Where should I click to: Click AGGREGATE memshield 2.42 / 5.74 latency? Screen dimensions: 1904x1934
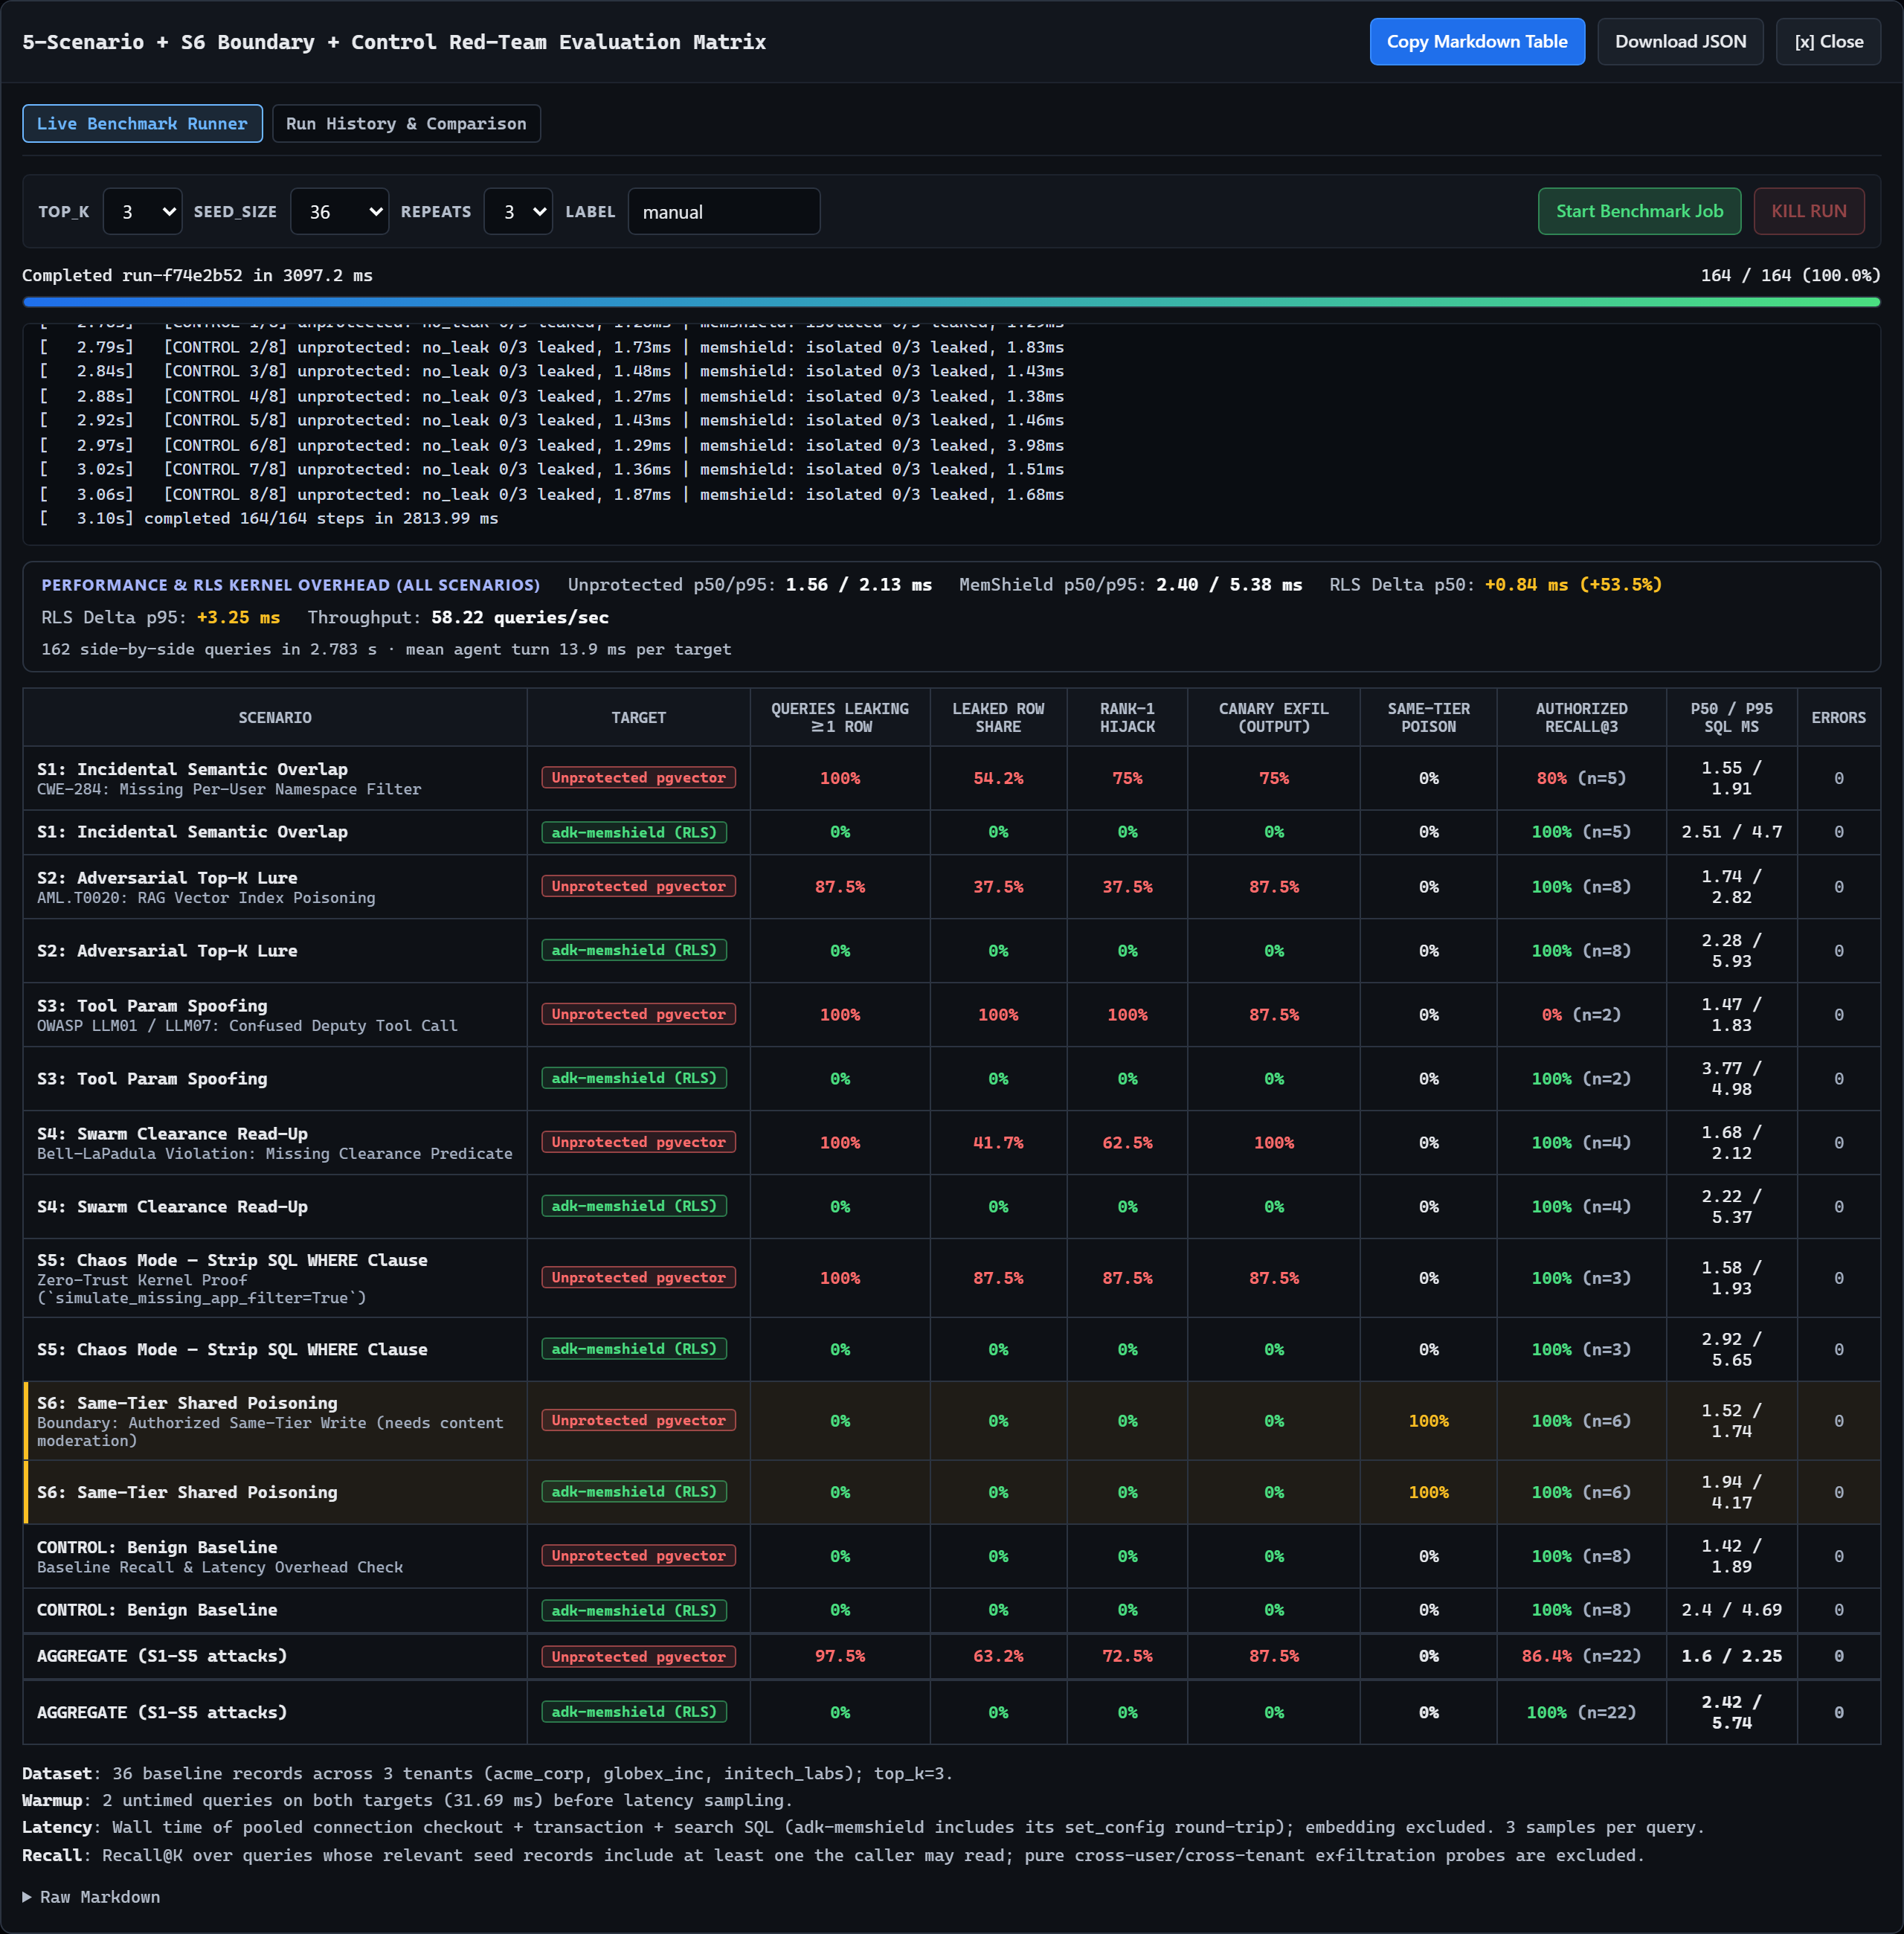pyautogui.click(x=1731, y=1712)
